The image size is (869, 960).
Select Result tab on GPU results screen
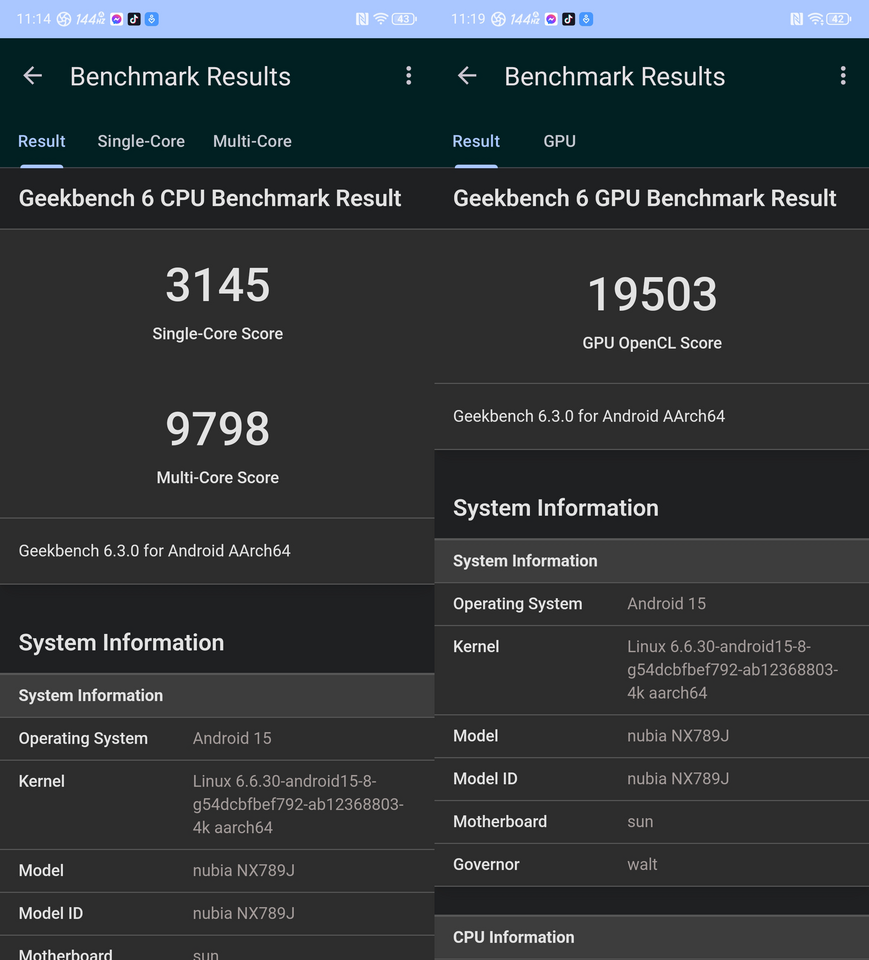tap(476, 141)
